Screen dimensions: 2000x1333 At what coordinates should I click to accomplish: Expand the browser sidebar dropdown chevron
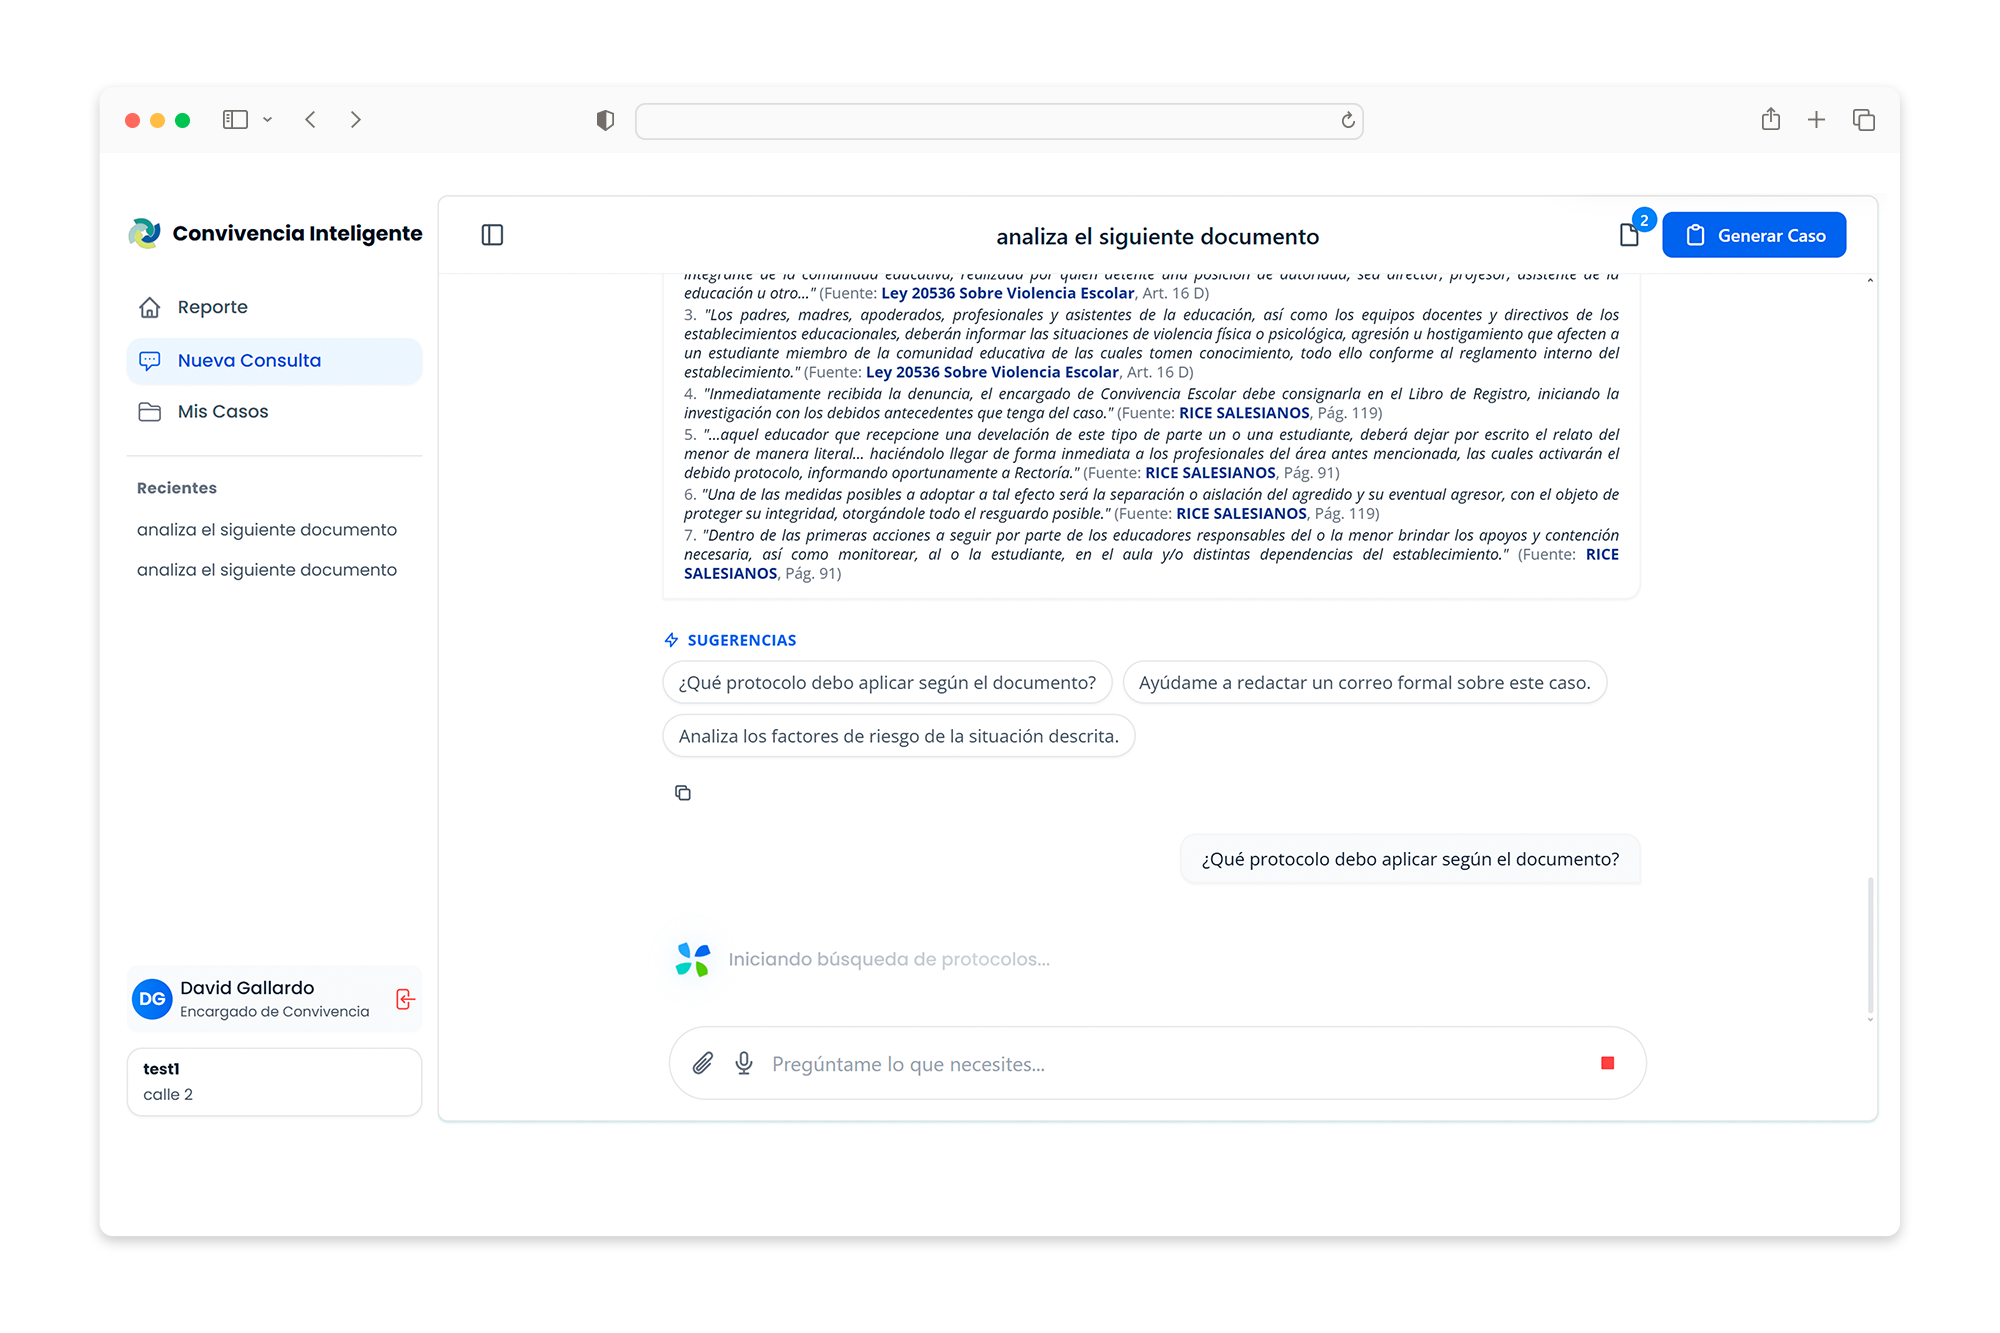(267, 120)
